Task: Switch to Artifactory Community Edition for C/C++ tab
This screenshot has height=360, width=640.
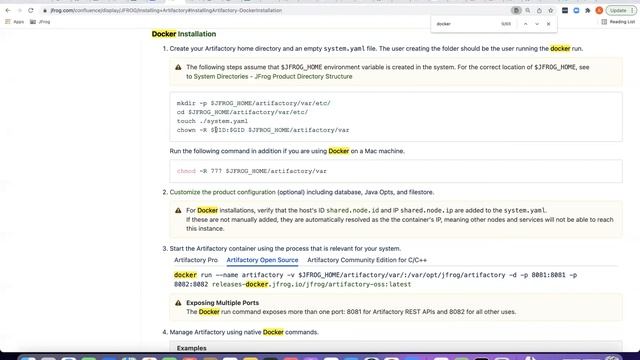Action: point(367,260)
